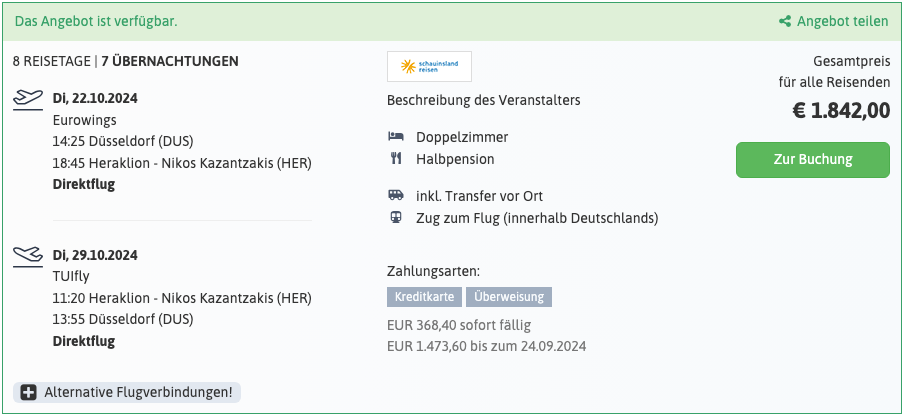The image size is (905, 417).
Task: Click the train icon for Zug zum Flug
Action: [x=396, y=218]
